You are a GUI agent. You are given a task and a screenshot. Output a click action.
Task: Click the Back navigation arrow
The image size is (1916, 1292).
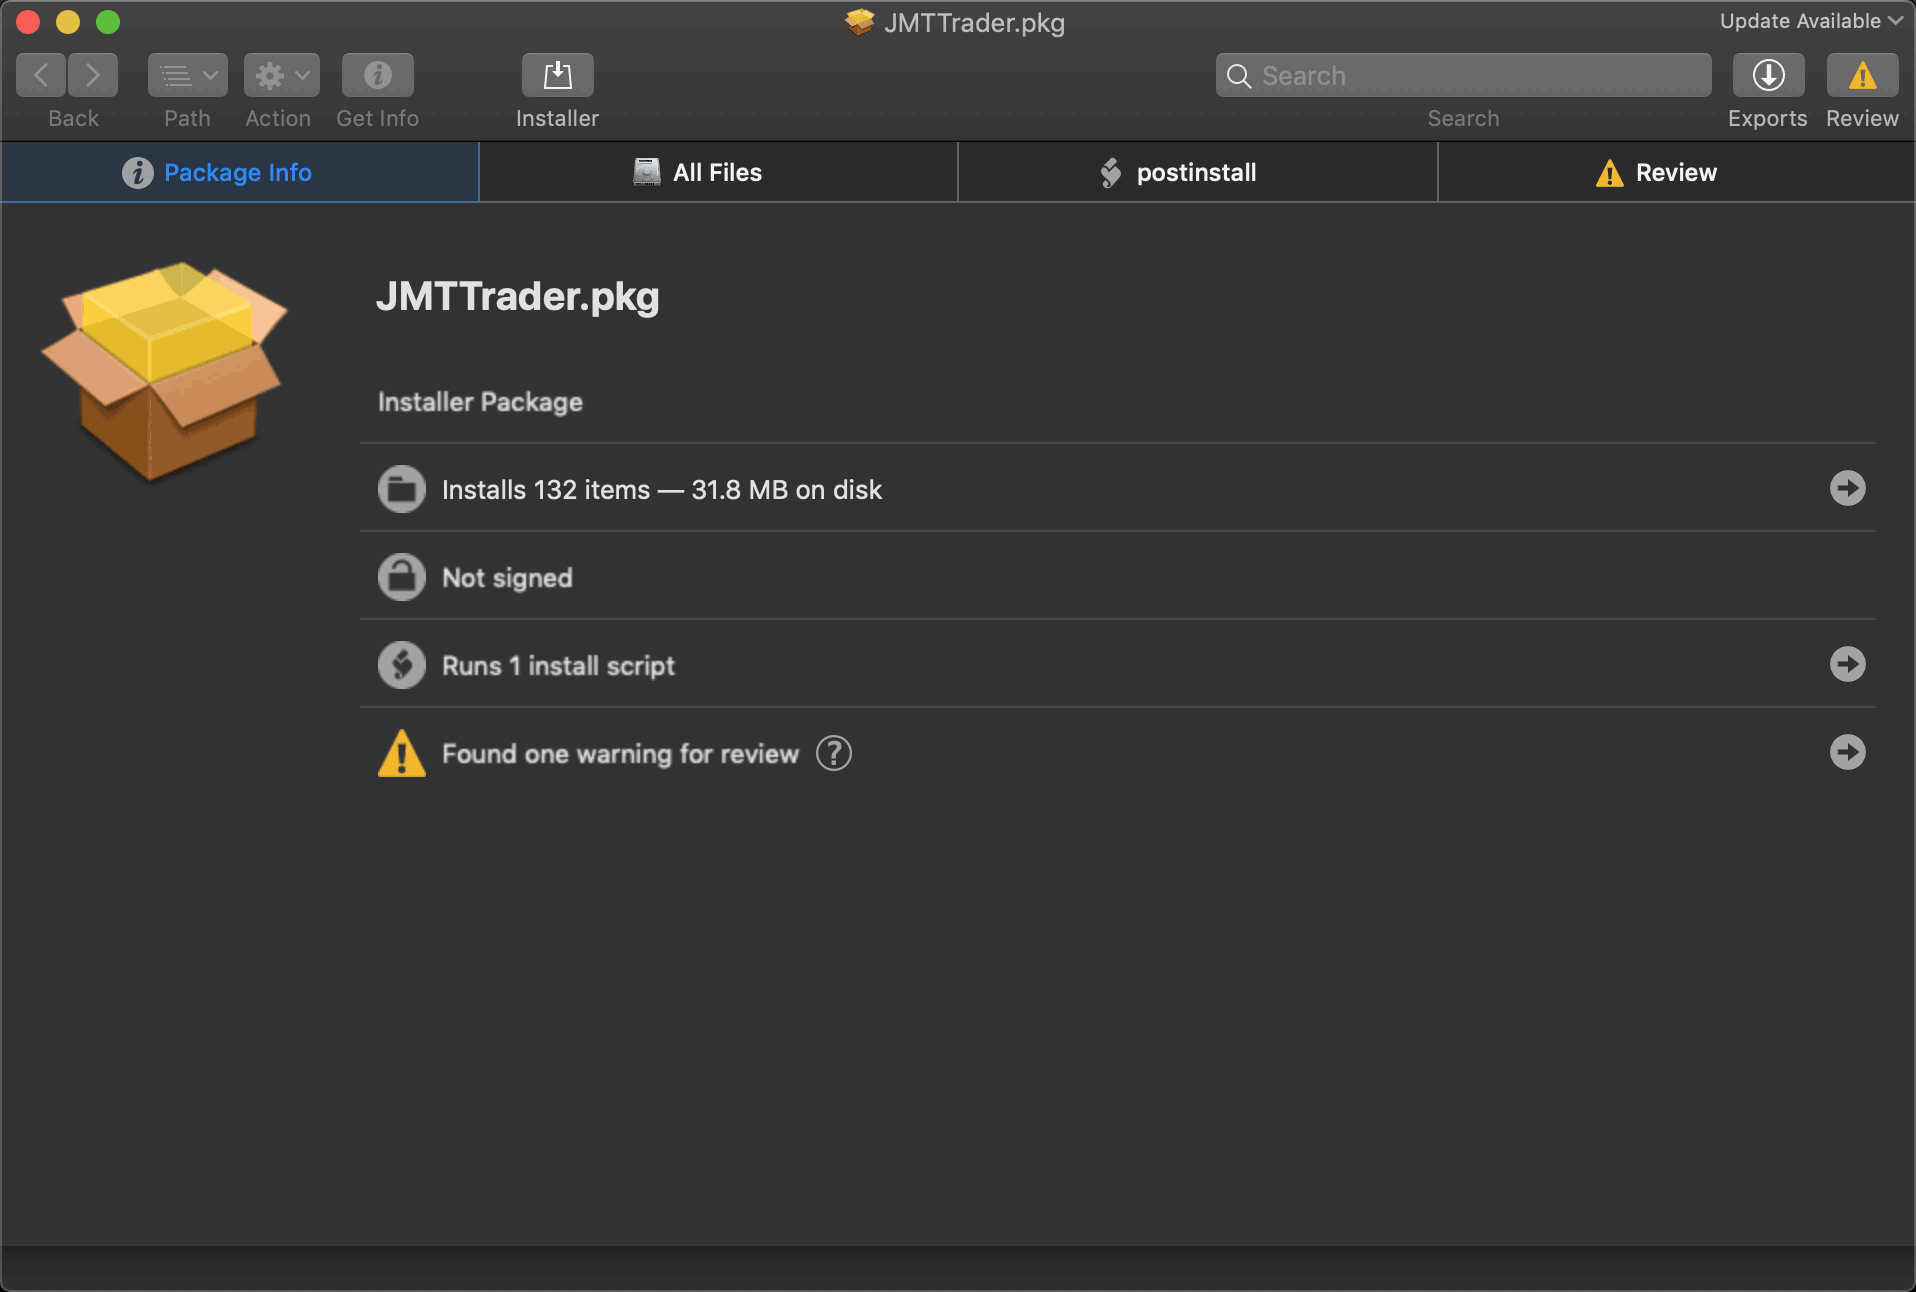pyautogui.click(x=41, y=76)
